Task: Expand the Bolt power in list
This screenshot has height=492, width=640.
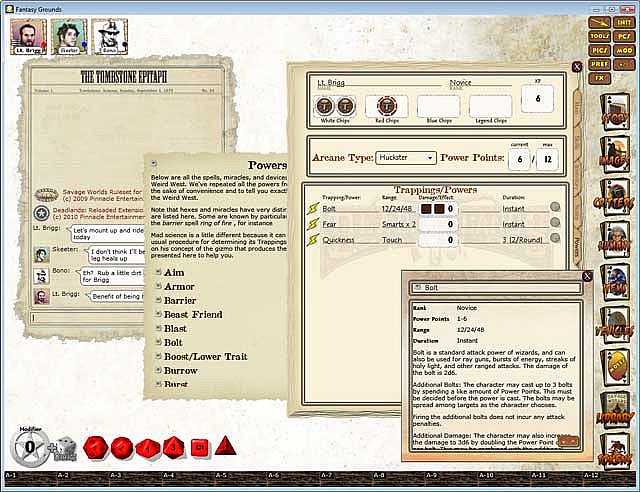Action: 159,342
